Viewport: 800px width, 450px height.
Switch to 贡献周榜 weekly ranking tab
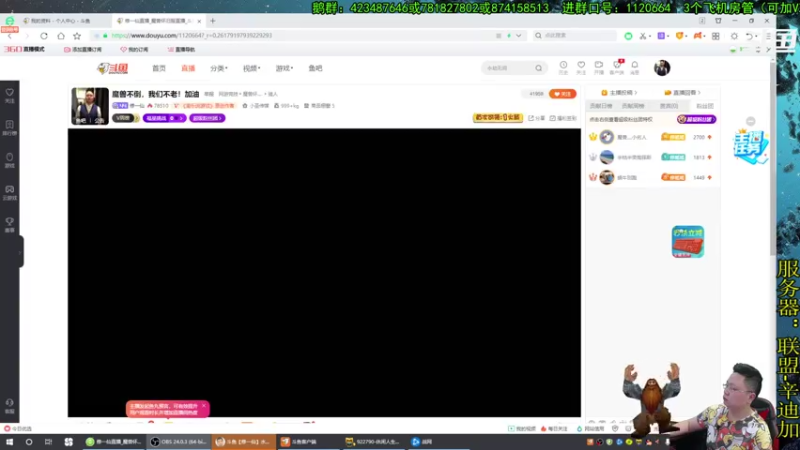pyautogui.click(x=633, y=106)
